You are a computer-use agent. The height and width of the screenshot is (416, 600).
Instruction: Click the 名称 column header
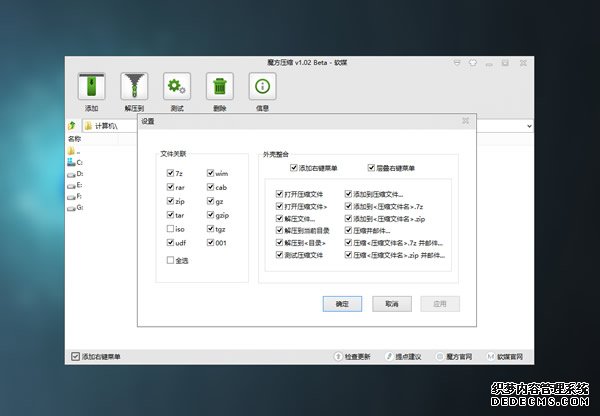pos(75,139)
